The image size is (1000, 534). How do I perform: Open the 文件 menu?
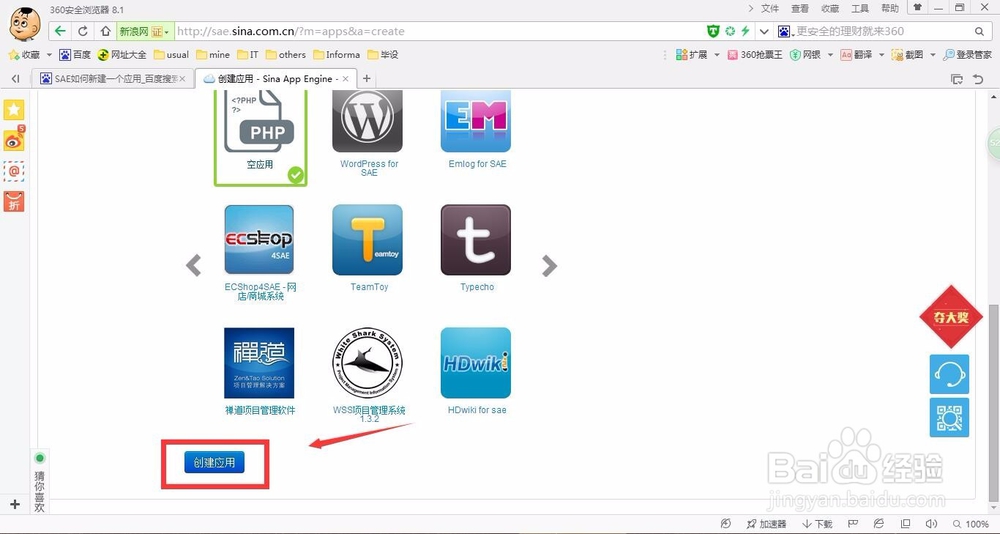(770, 8)
